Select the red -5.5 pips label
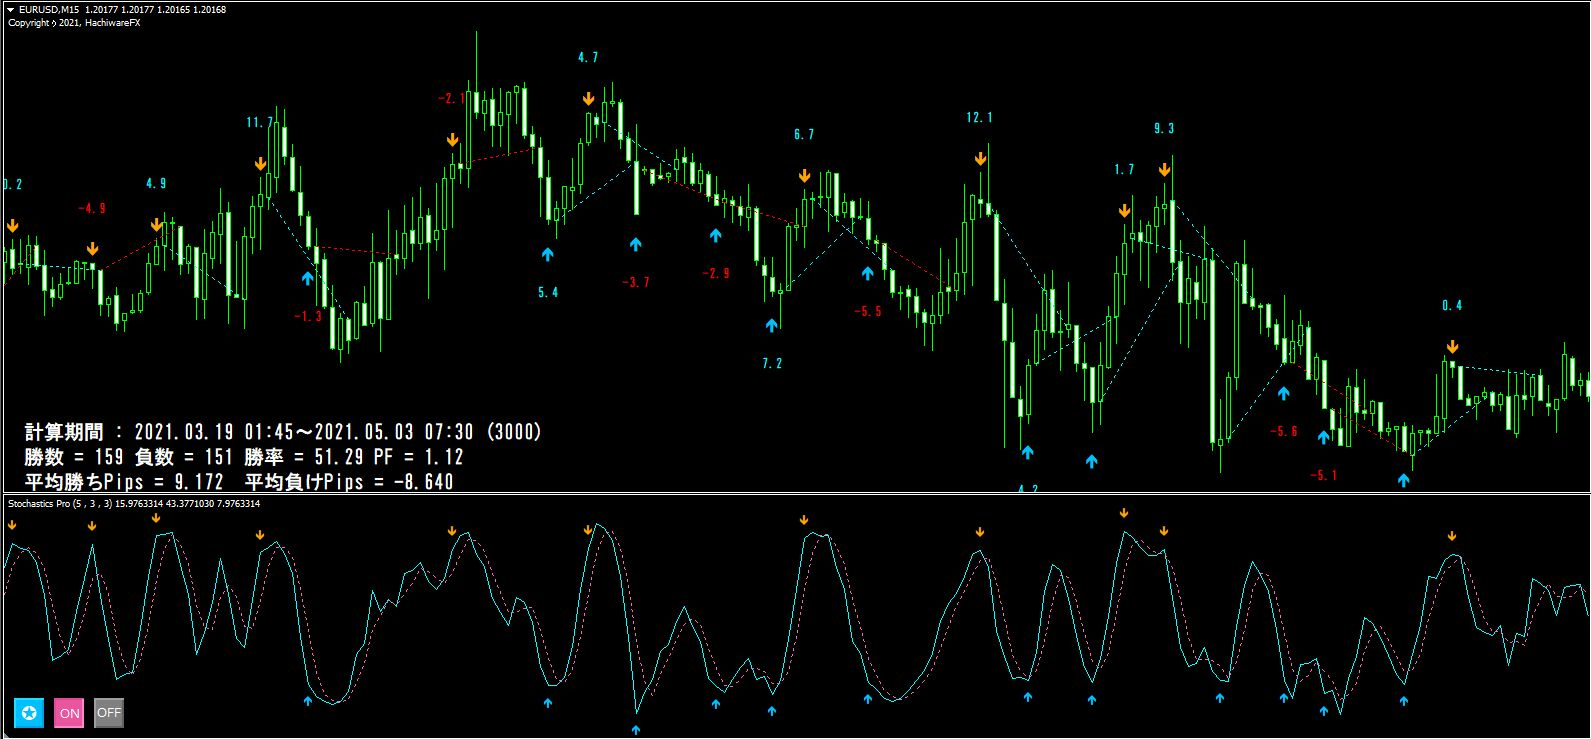The height and width of the screenshot is (739, 1591). (x=868, y=312)
